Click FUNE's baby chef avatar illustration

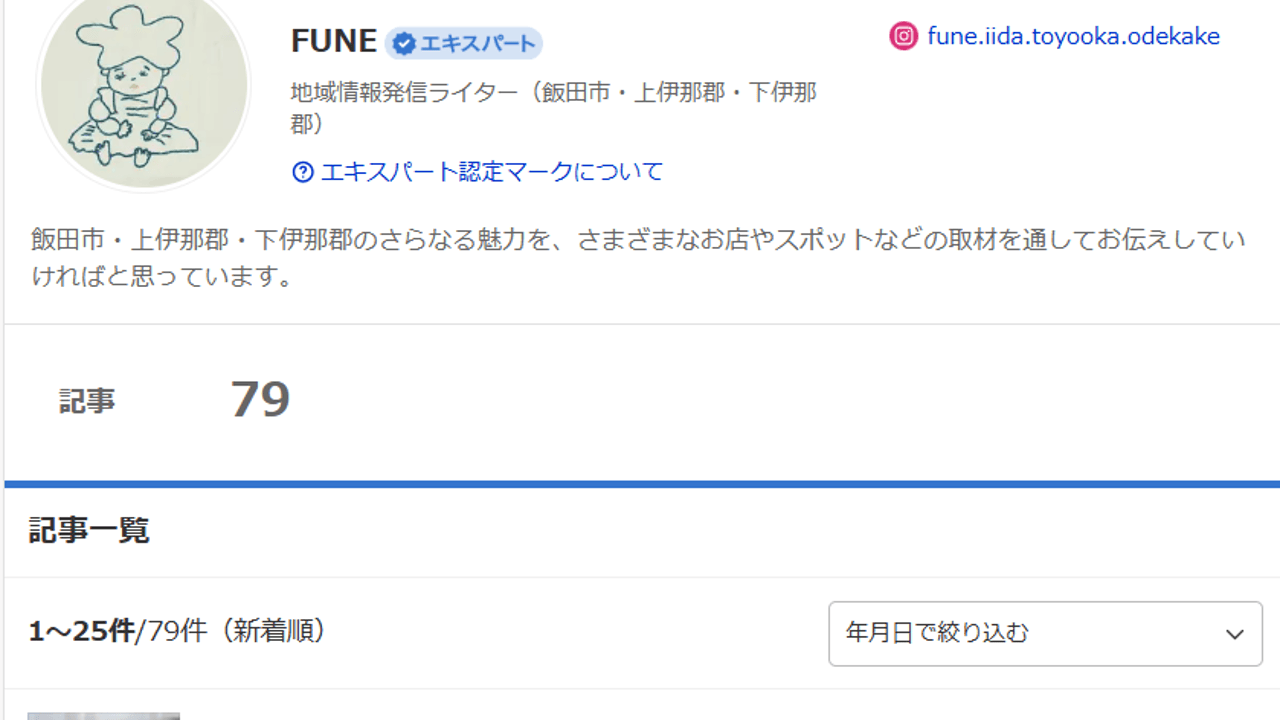click(x=143, y=90)
